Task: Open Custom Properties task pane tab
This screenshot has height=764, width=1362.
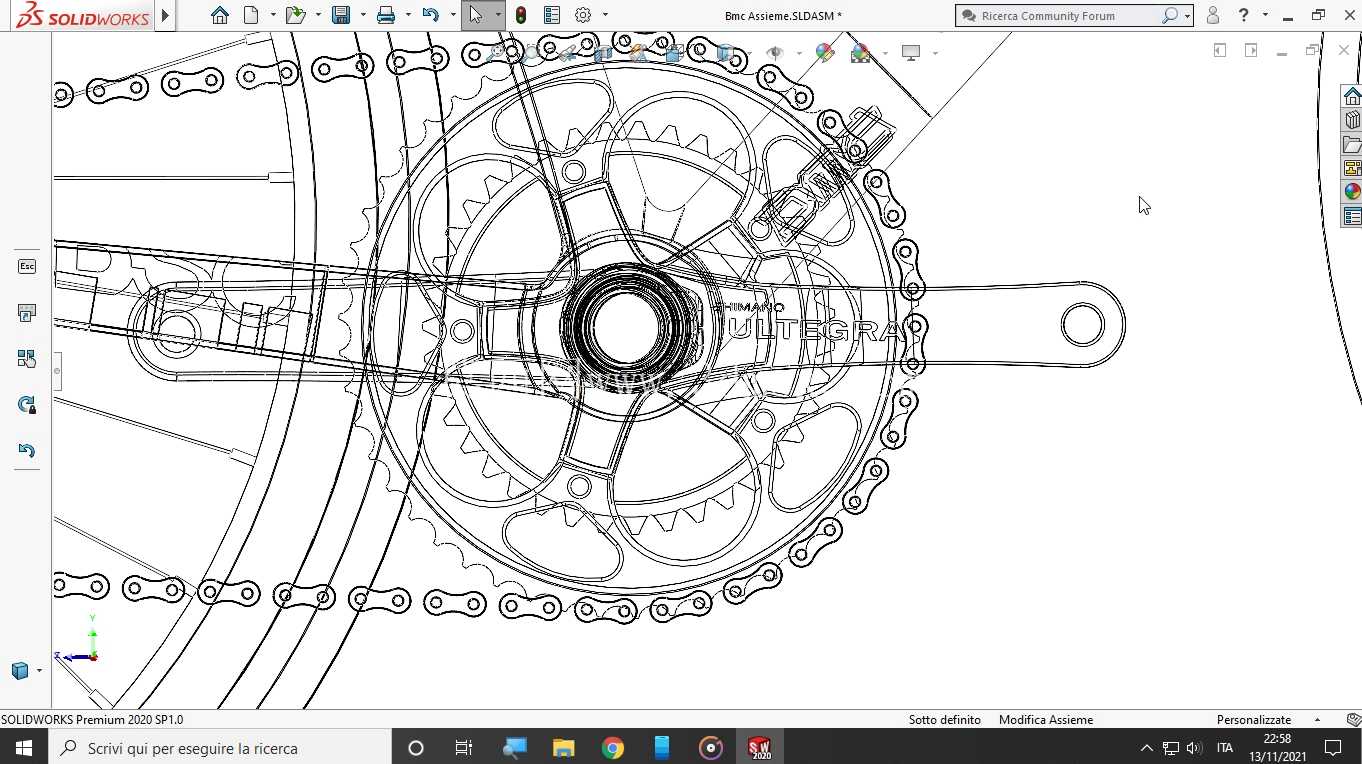Action: click(1352, 217)
